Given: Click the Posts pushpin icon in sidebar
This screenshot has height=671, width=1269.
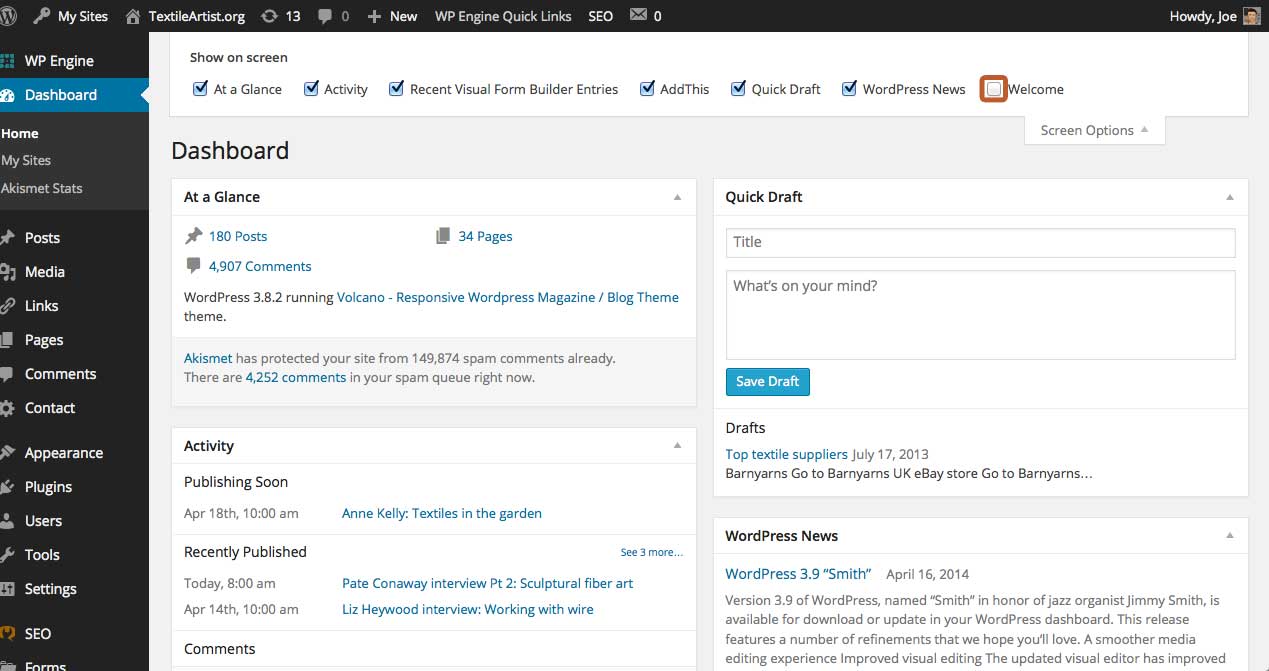Looking at the screenshot, I should point(8,238).
